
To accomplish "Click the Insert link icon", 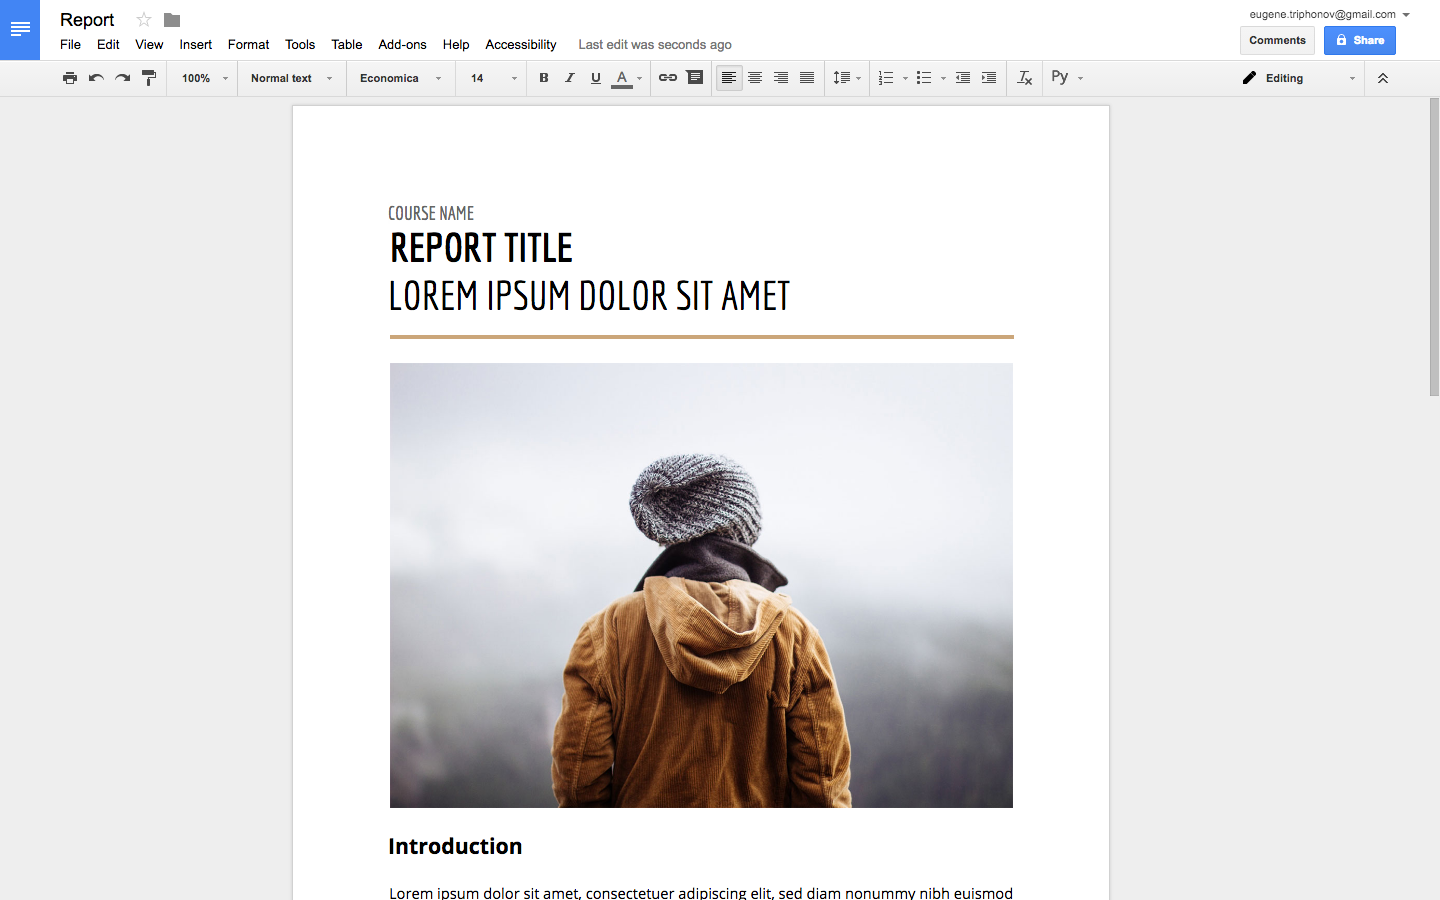I will click(x=668, y=78).
